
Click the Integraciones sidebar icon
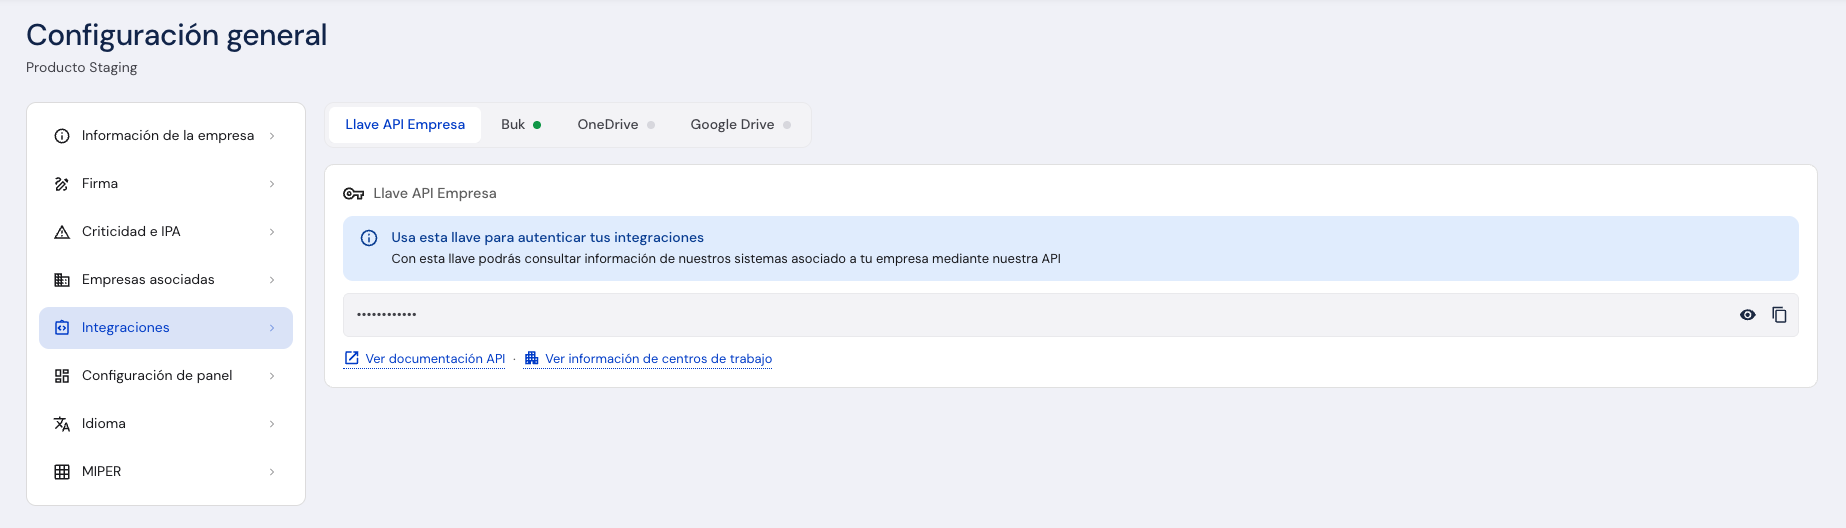click(x=62, y=328)
